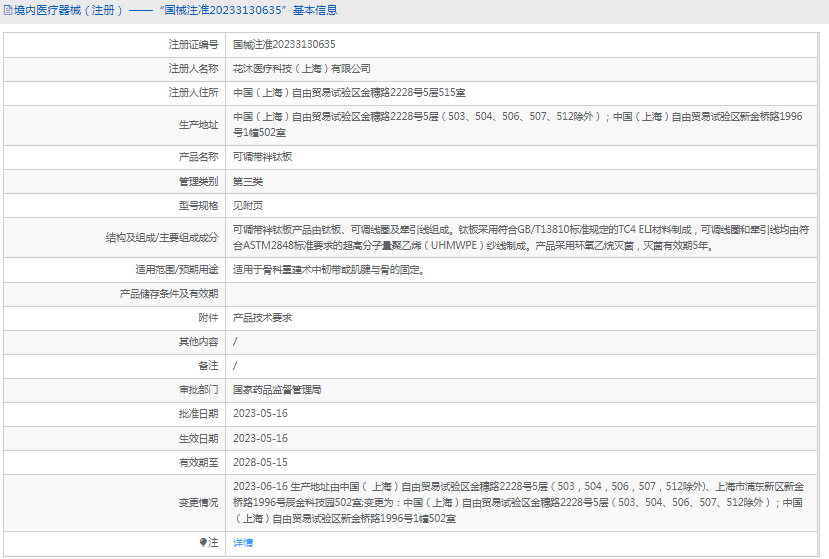Click the 型号规格 label
The width and height of the screenshot is (829, 559).
click(x=198, y=206)
